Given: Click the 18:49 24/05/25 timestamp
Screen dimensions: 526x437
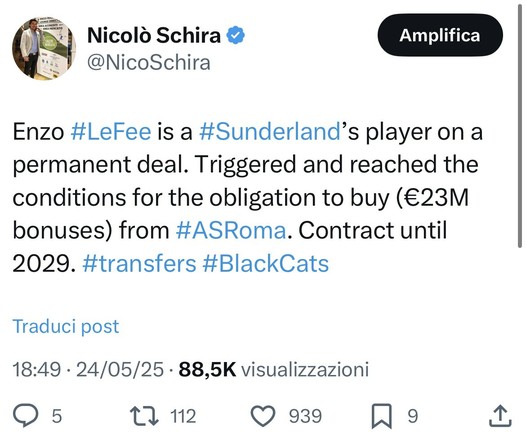Looking at the screenshot, I should (x=88, y=370).
